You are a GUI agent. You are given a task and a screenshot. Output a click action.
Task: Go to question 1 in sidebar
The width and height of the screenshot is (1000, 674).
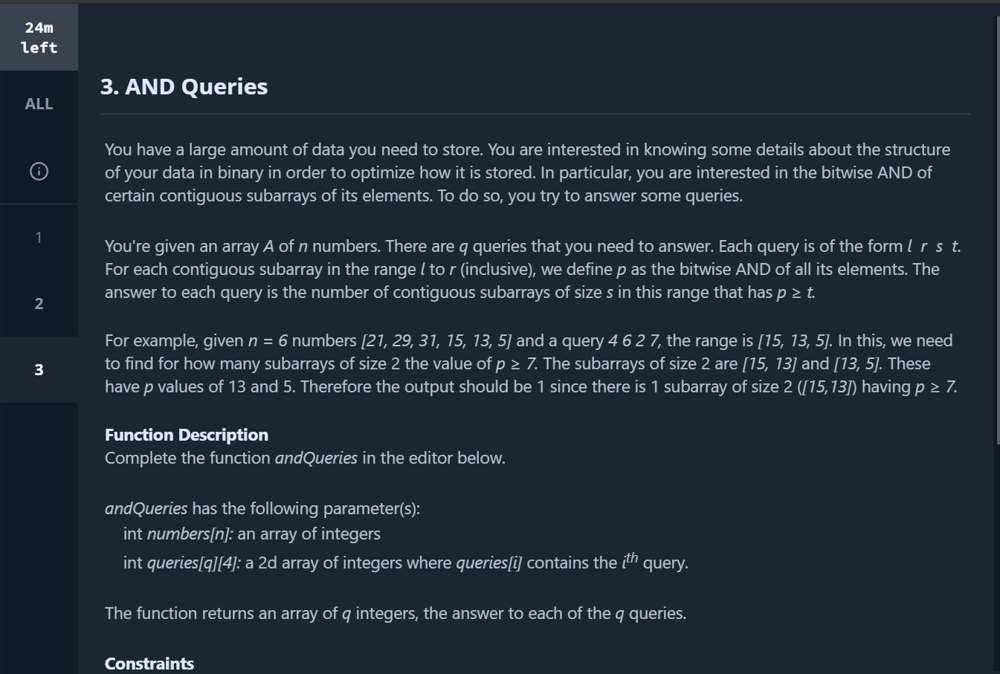coord(39,238)
